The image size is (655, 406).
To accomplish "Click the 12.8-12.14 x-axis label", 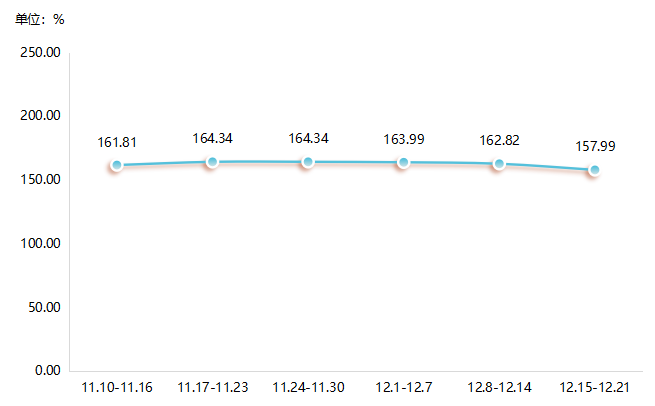I will click(499, 387).
